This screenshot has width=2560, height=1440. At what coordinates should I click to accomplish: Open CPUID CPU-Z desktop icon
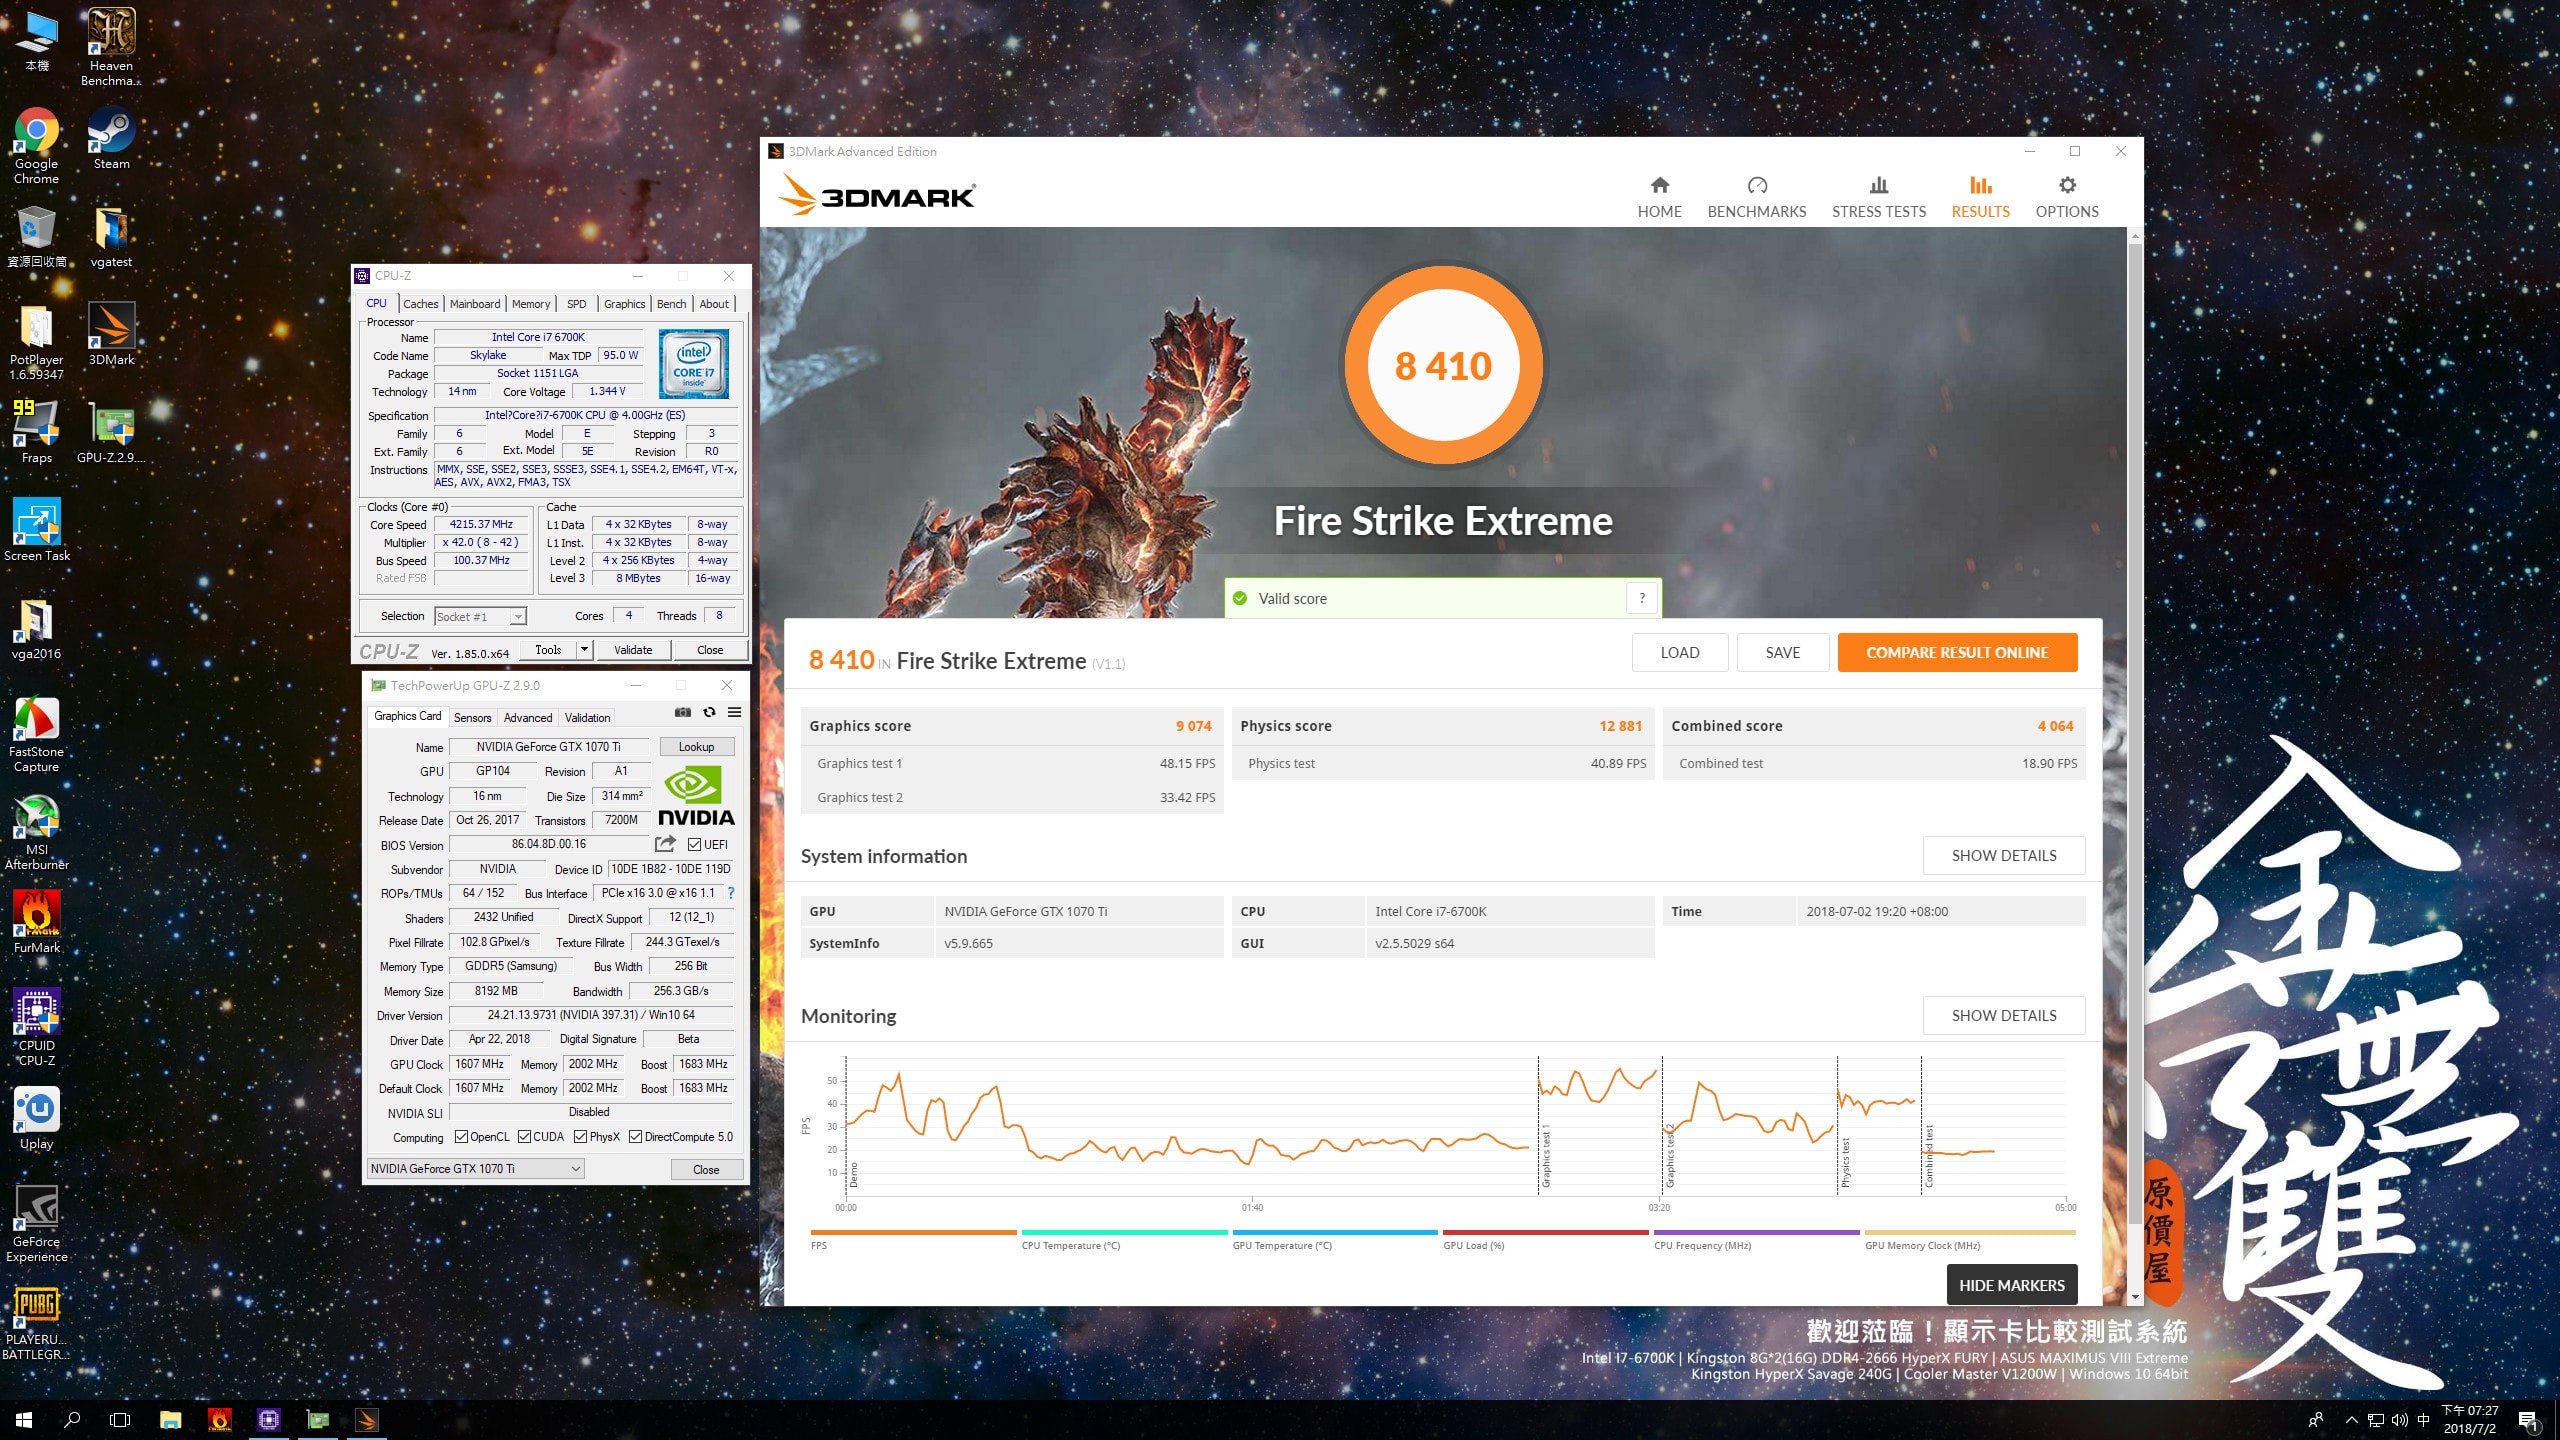(36, 1027)
